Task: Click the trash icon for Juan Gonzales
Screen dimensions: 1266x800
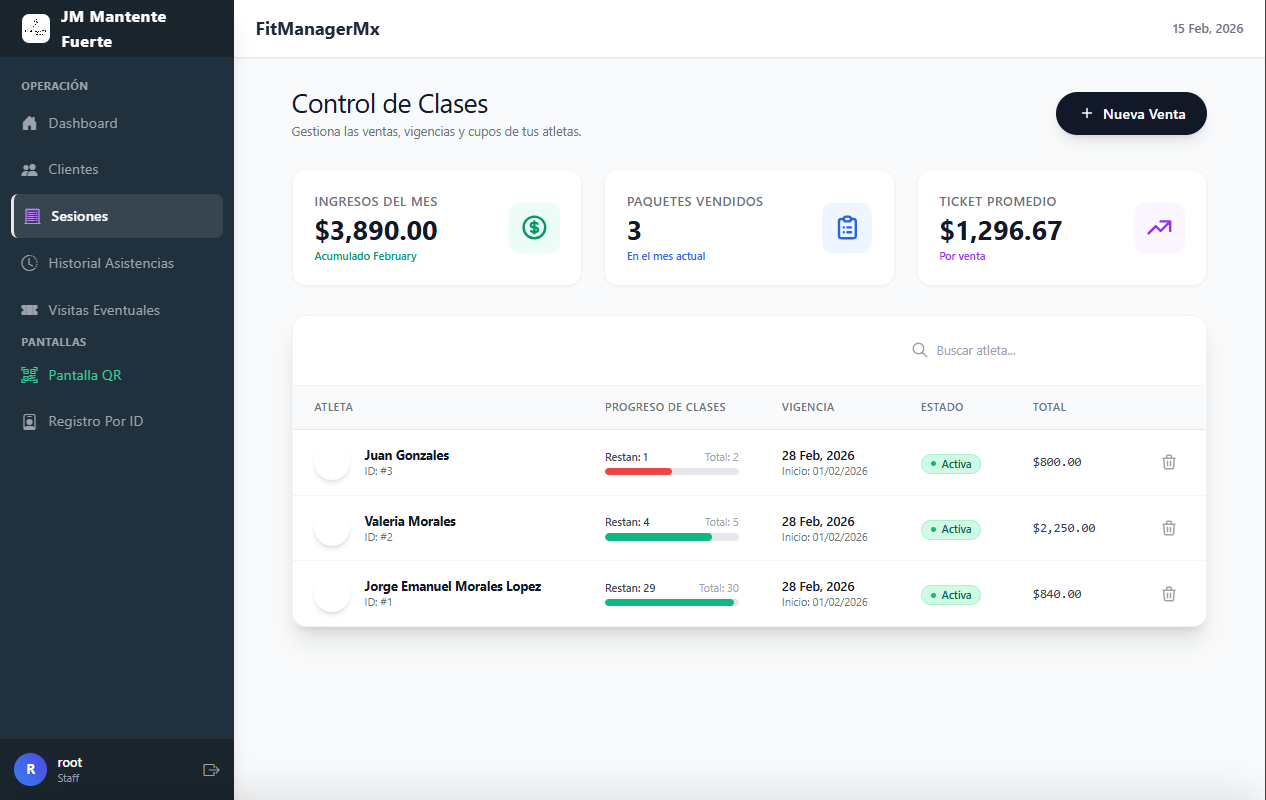Action: click(x=1168, y=462)
